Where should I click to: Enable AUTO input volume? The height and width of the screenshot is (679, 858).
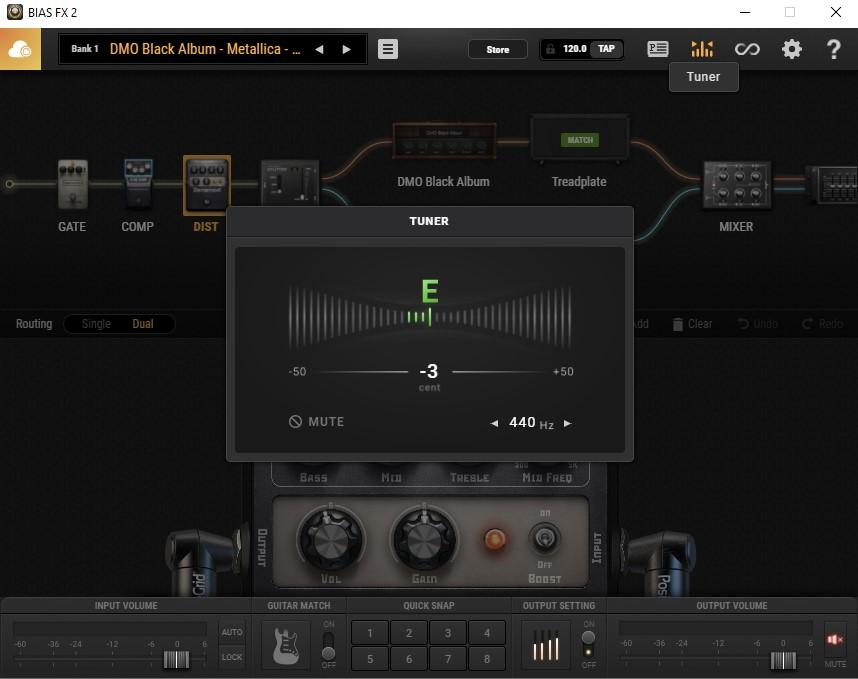tap(232, 632)
